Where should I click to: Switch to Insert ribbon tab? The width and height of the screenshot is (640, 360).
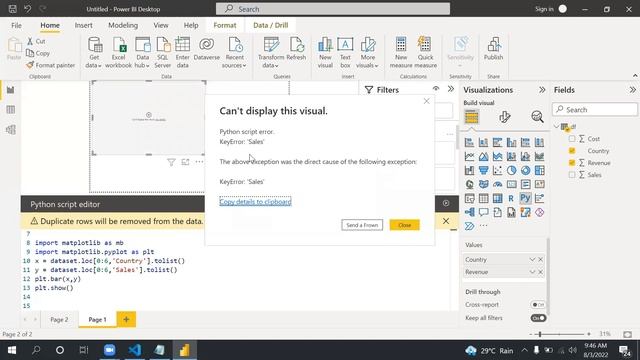pos(83,25)
